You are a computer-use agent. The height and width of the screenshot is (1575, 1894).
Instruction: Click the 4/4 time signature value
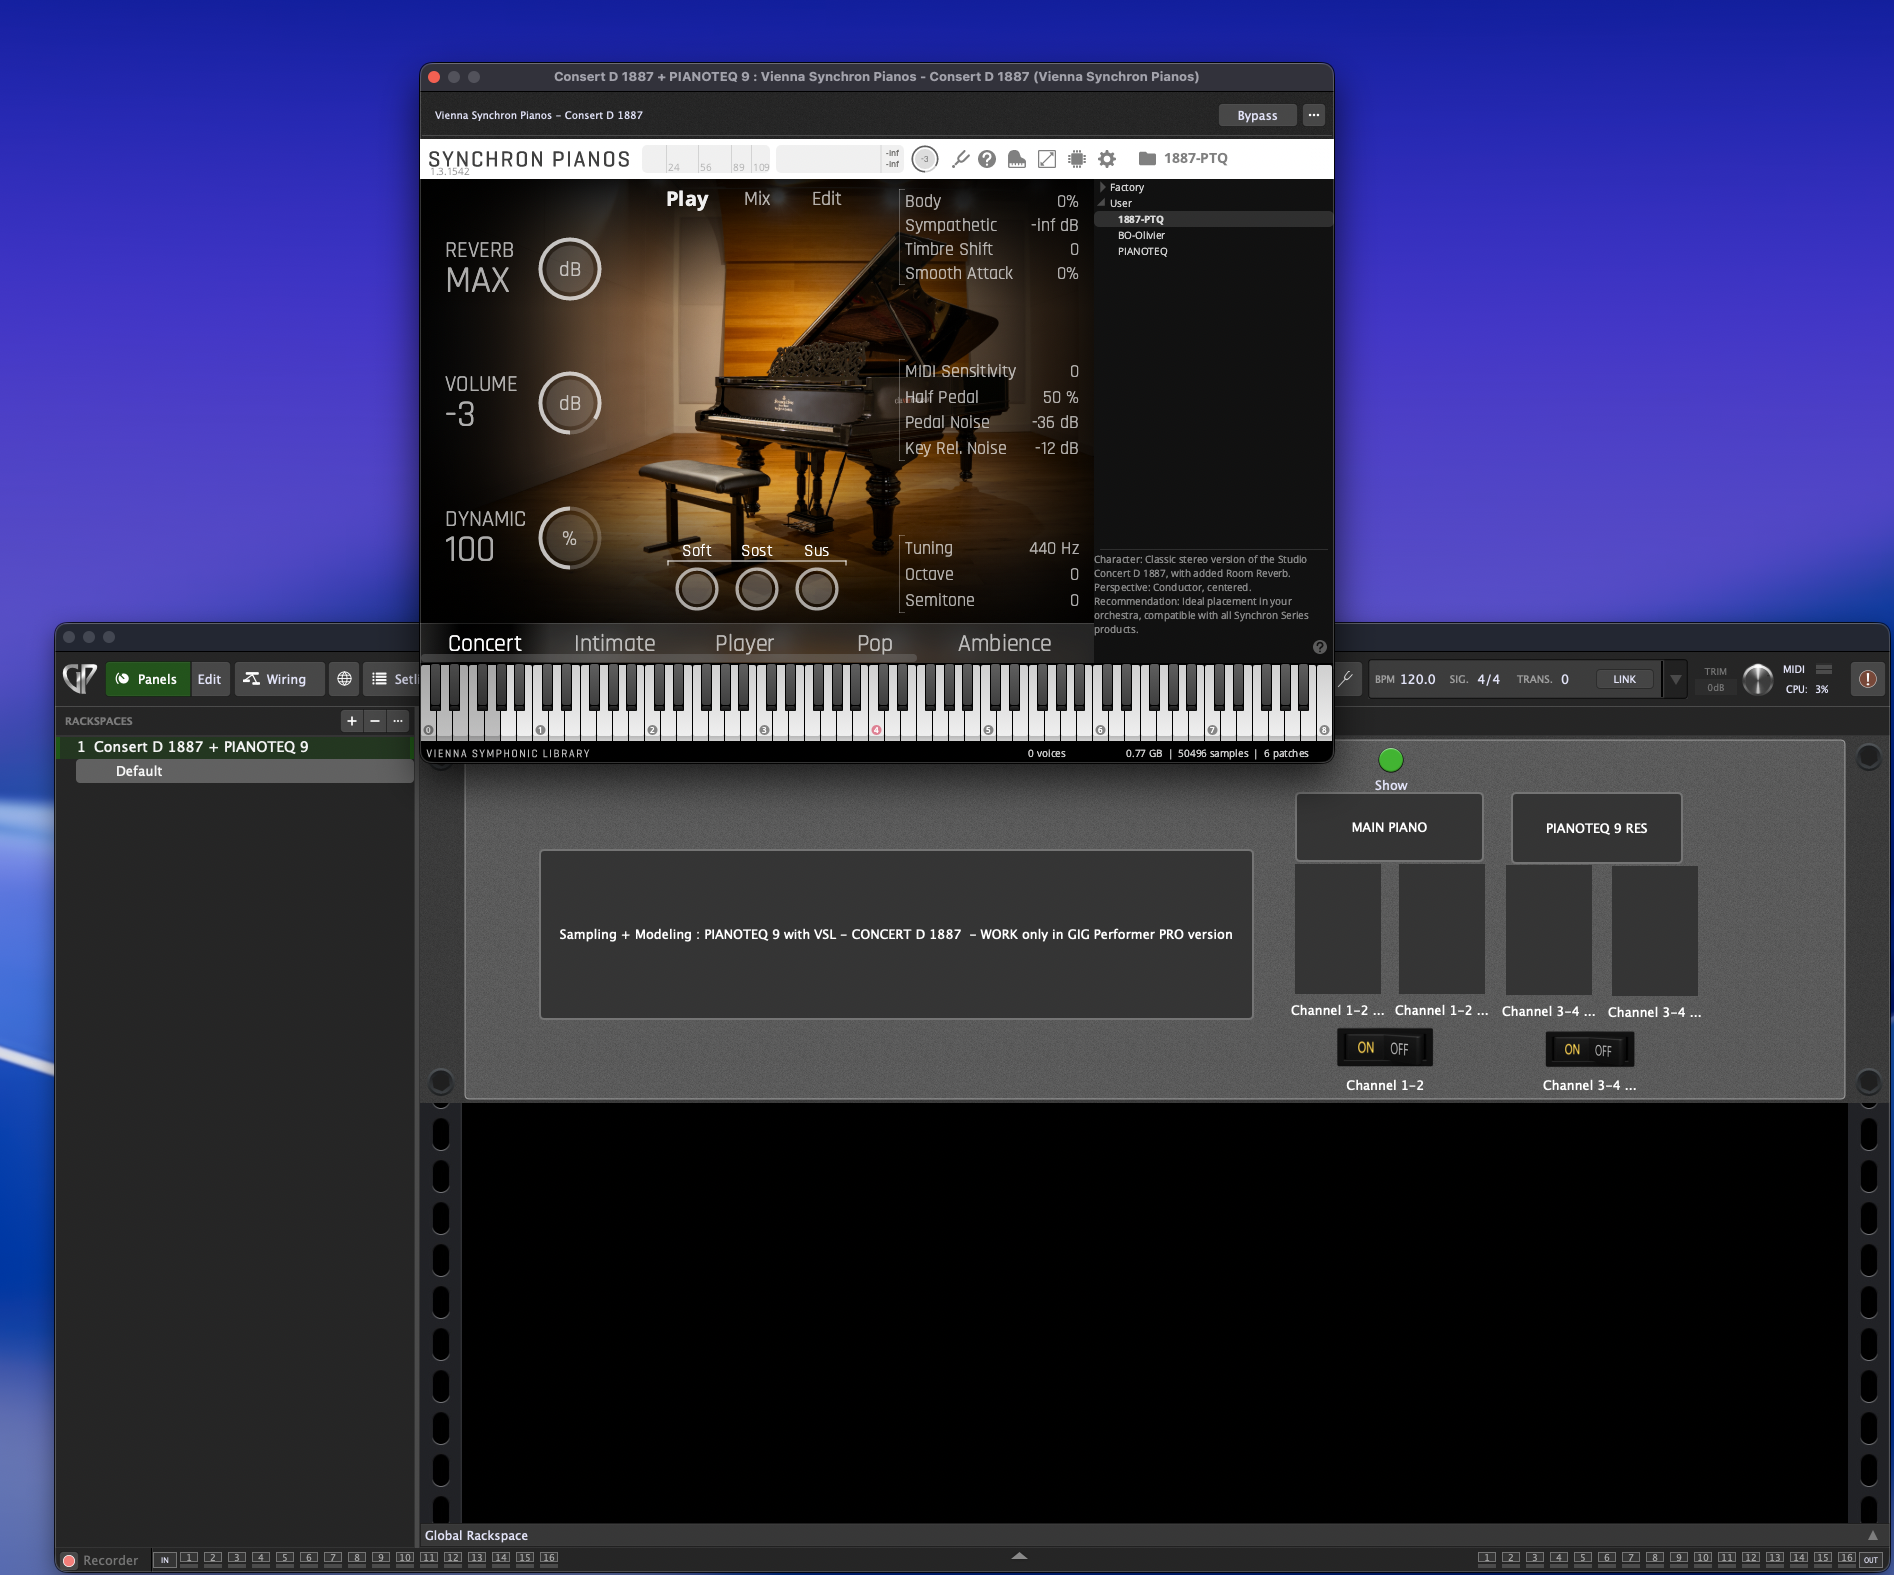[x=1488, y=679]
